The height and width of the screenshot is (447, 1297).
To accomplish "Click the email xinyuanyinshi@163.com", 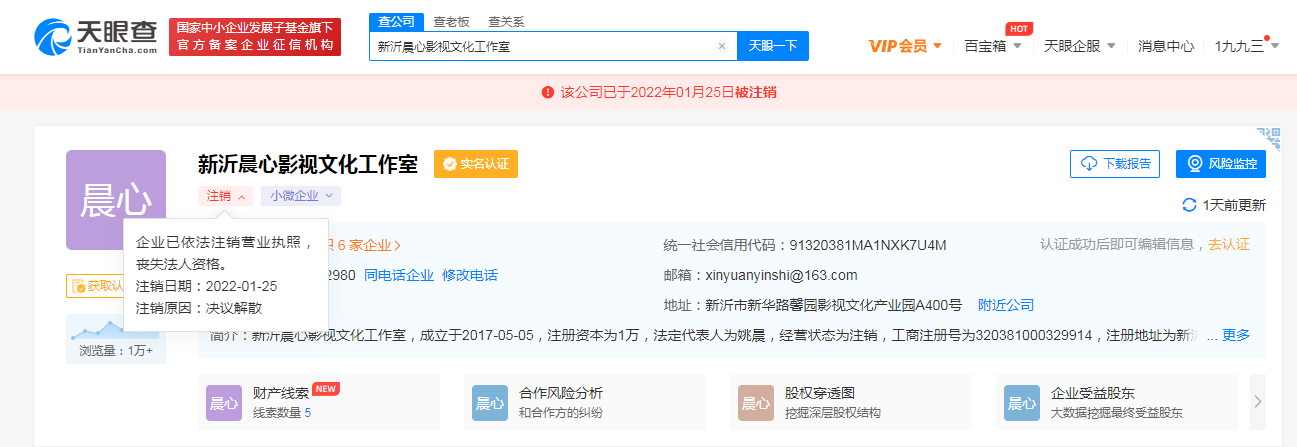I will [783, 275].
